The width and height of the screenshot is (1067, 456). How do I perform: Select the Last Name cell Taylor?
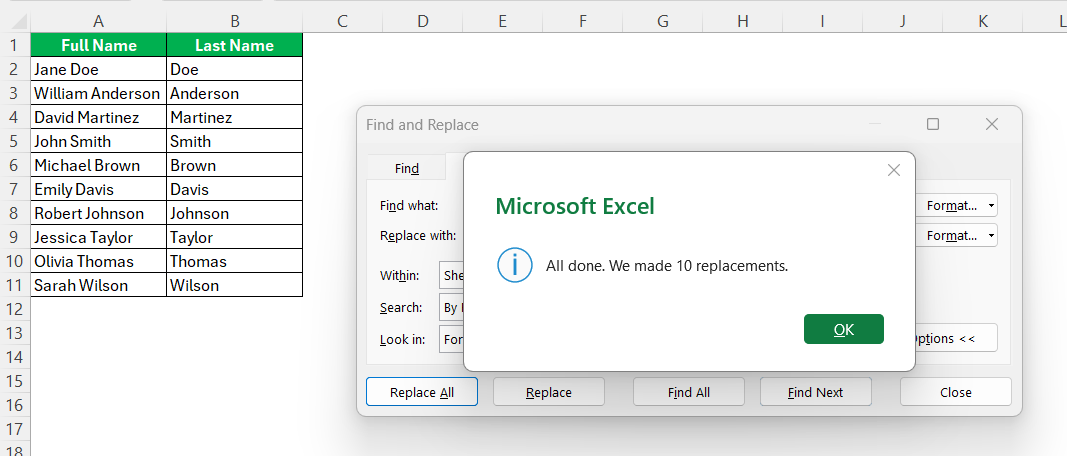[x=235, y=237]
